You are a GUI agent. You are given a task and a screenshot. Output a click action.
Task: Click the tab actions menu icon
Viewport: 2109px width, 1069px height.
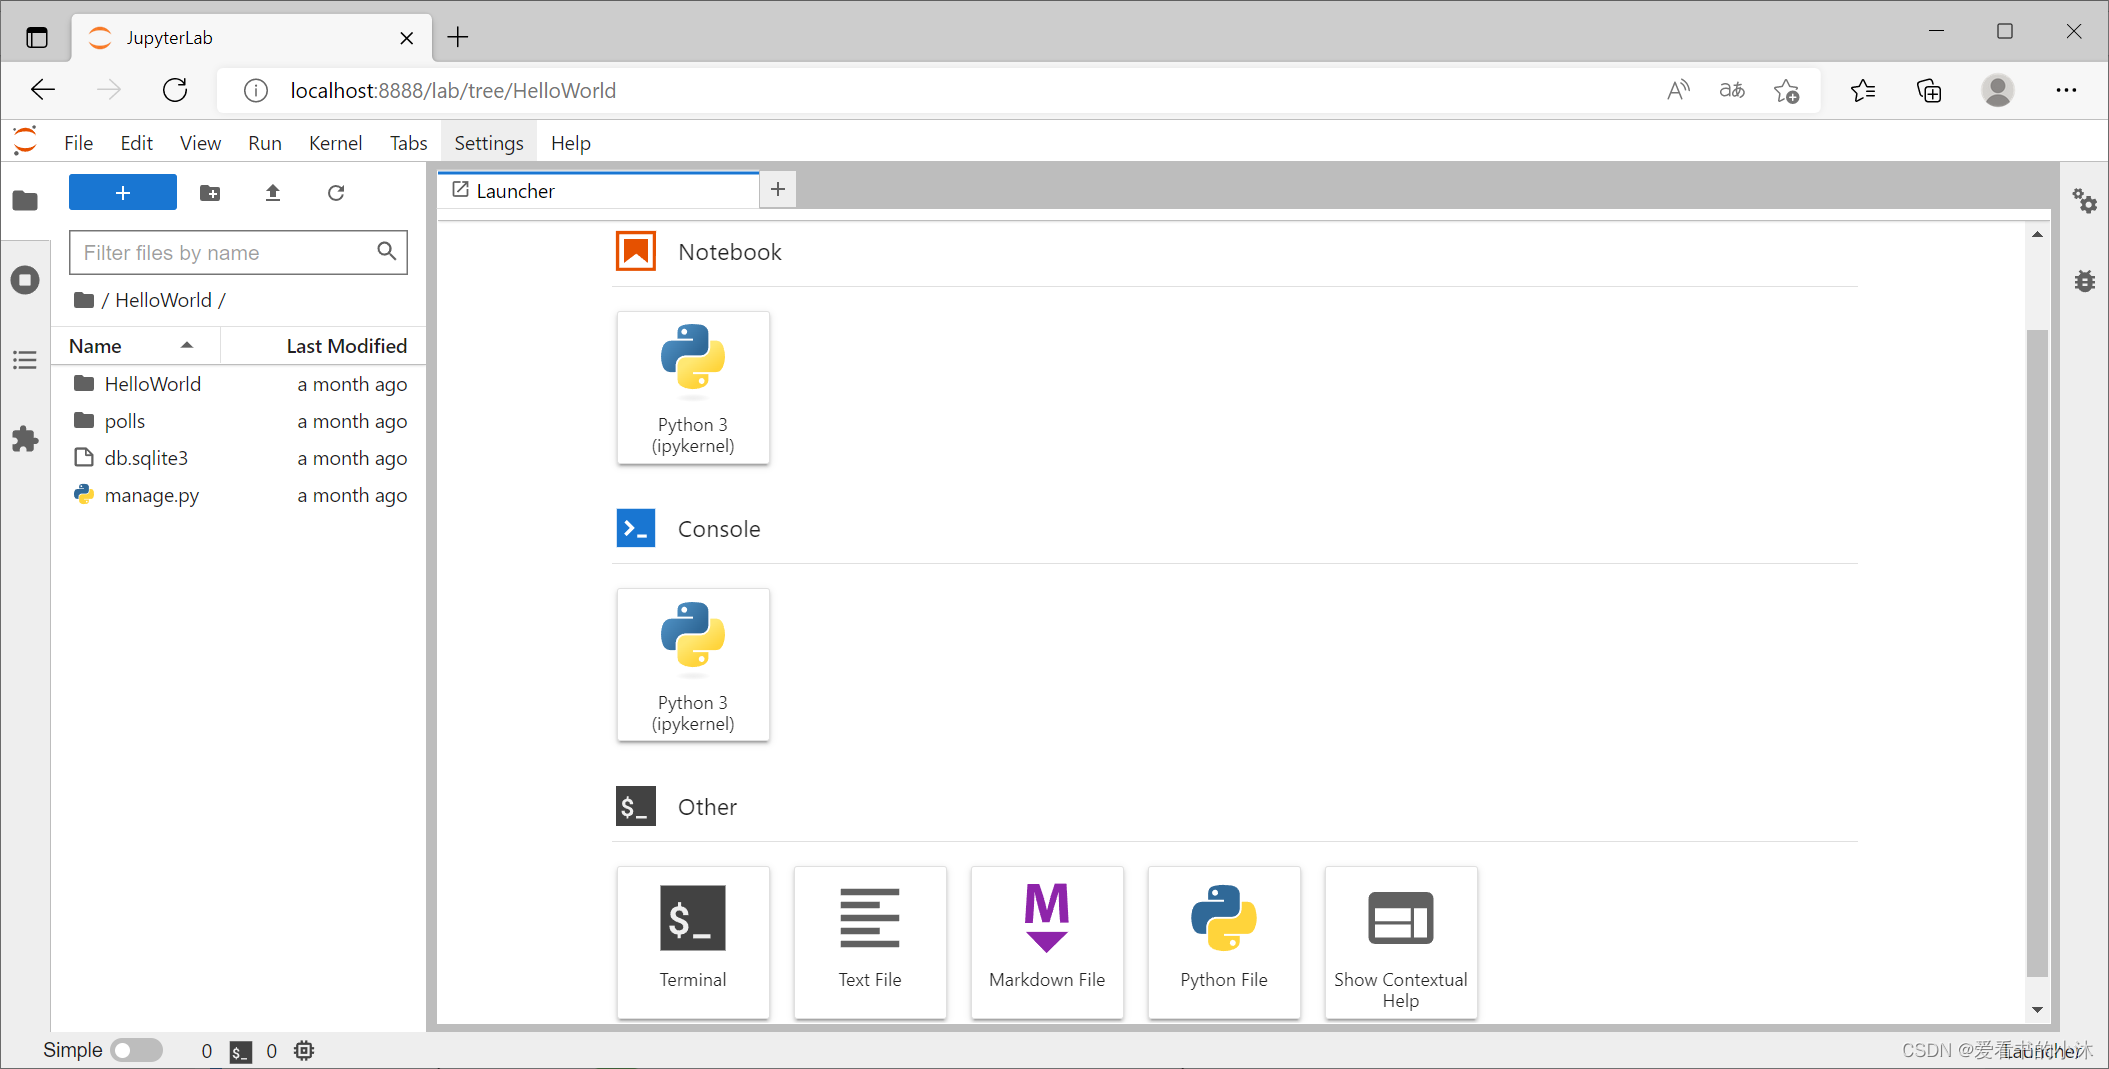pos(37,38)
